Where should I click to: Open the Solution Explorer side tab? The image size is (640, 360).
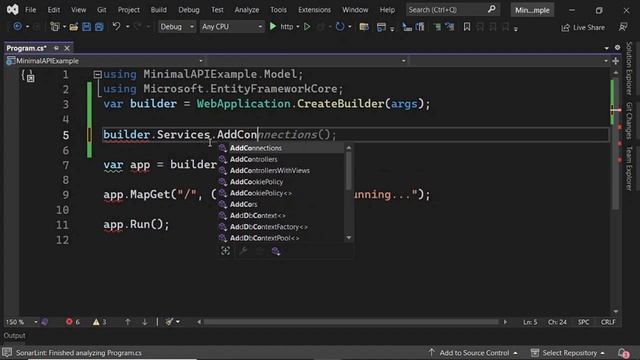[x=629, y=68]
